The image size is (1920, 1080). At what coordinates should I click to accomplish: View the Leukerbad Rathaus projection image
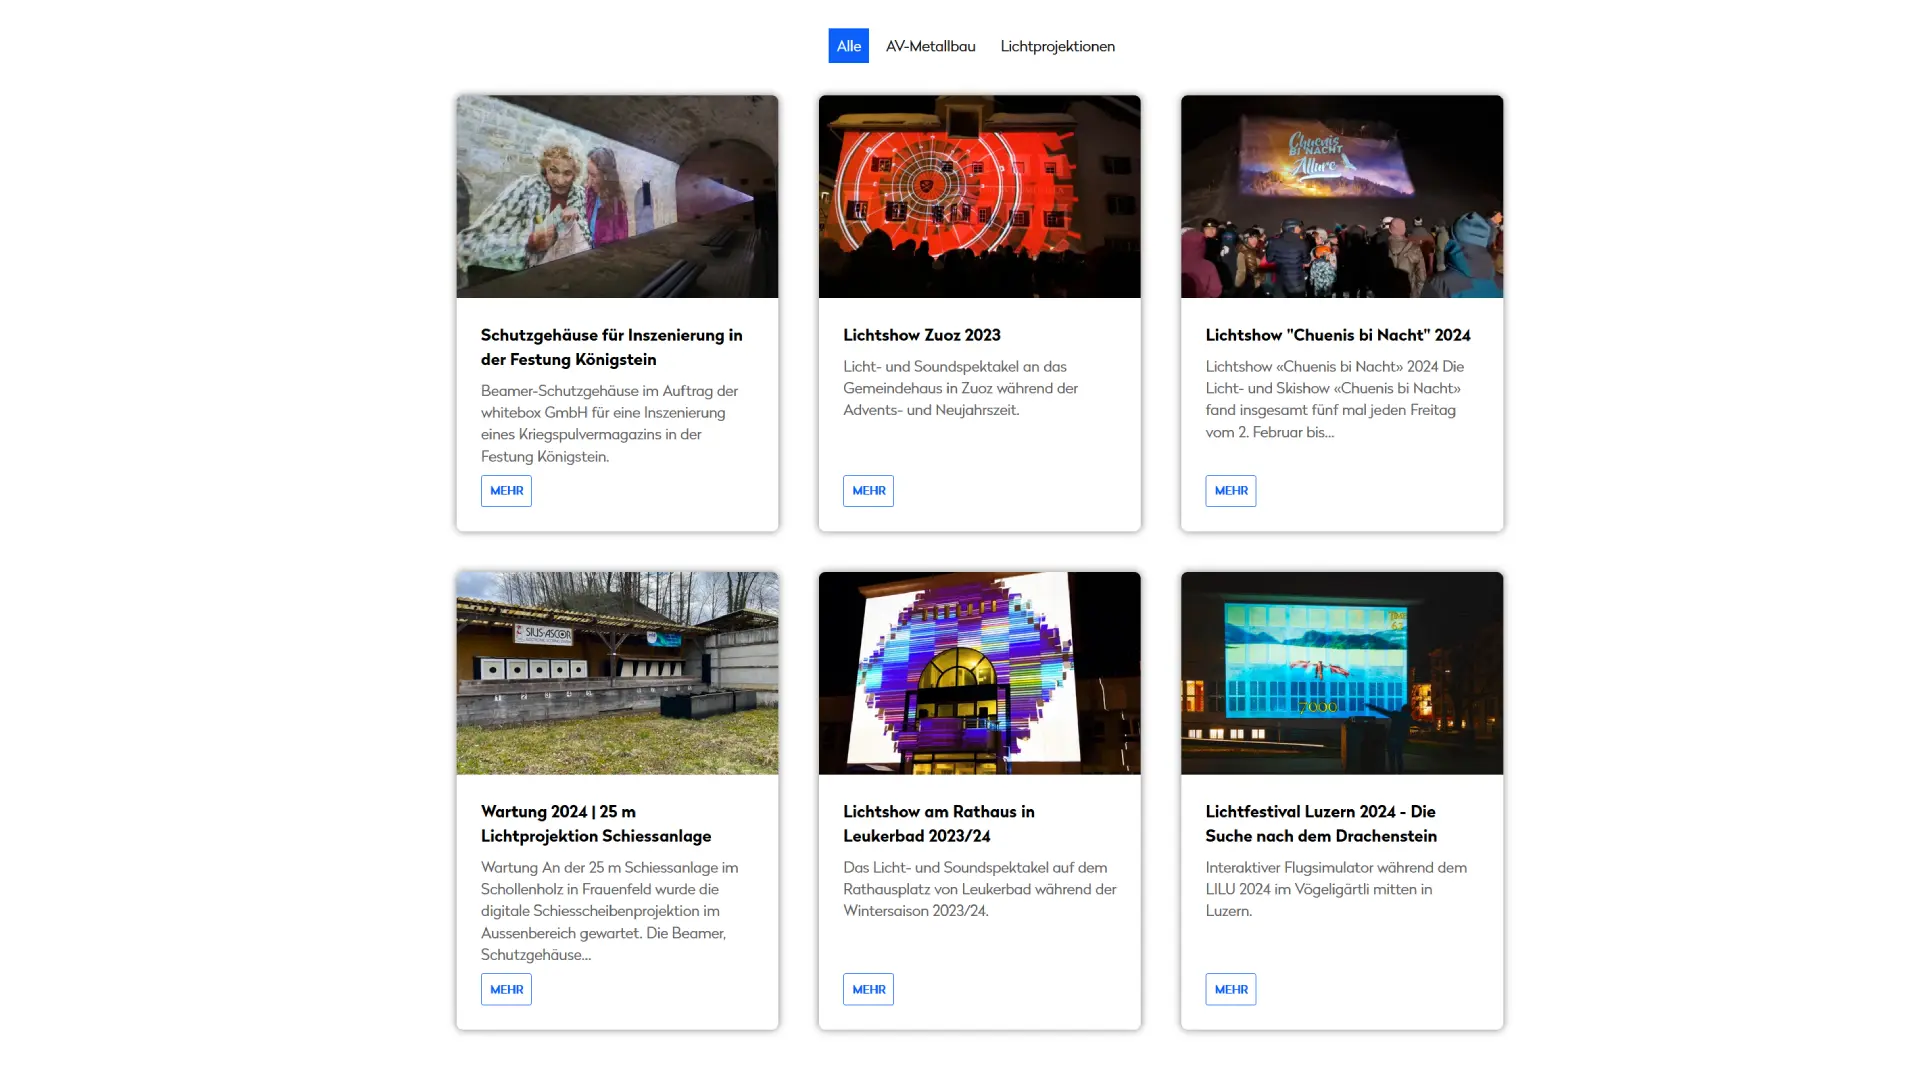click(979, 673)
